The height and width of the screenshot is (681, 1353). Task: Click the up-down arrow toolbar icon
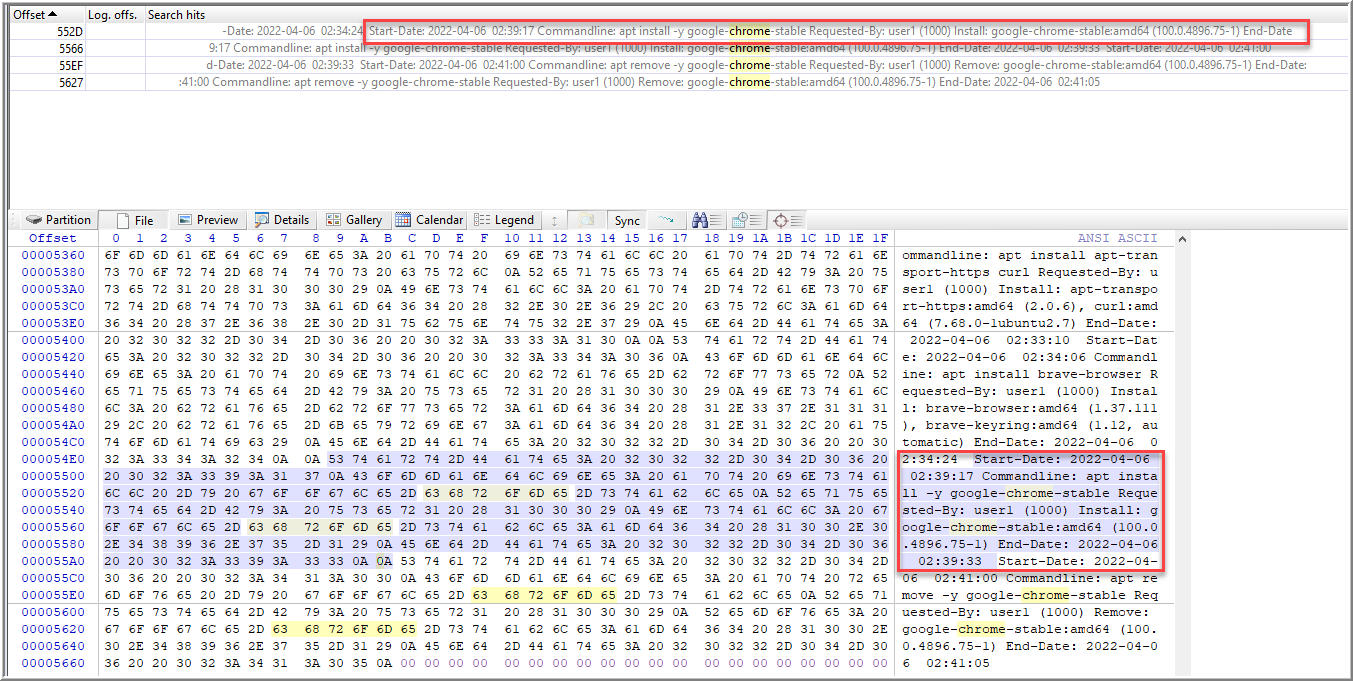pos(554,220)
